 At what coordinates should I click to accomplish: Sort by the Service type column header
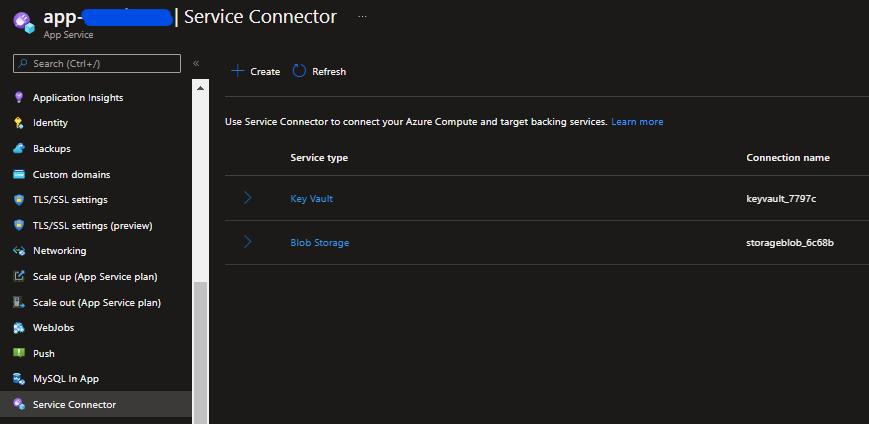[x=319, y=157]
